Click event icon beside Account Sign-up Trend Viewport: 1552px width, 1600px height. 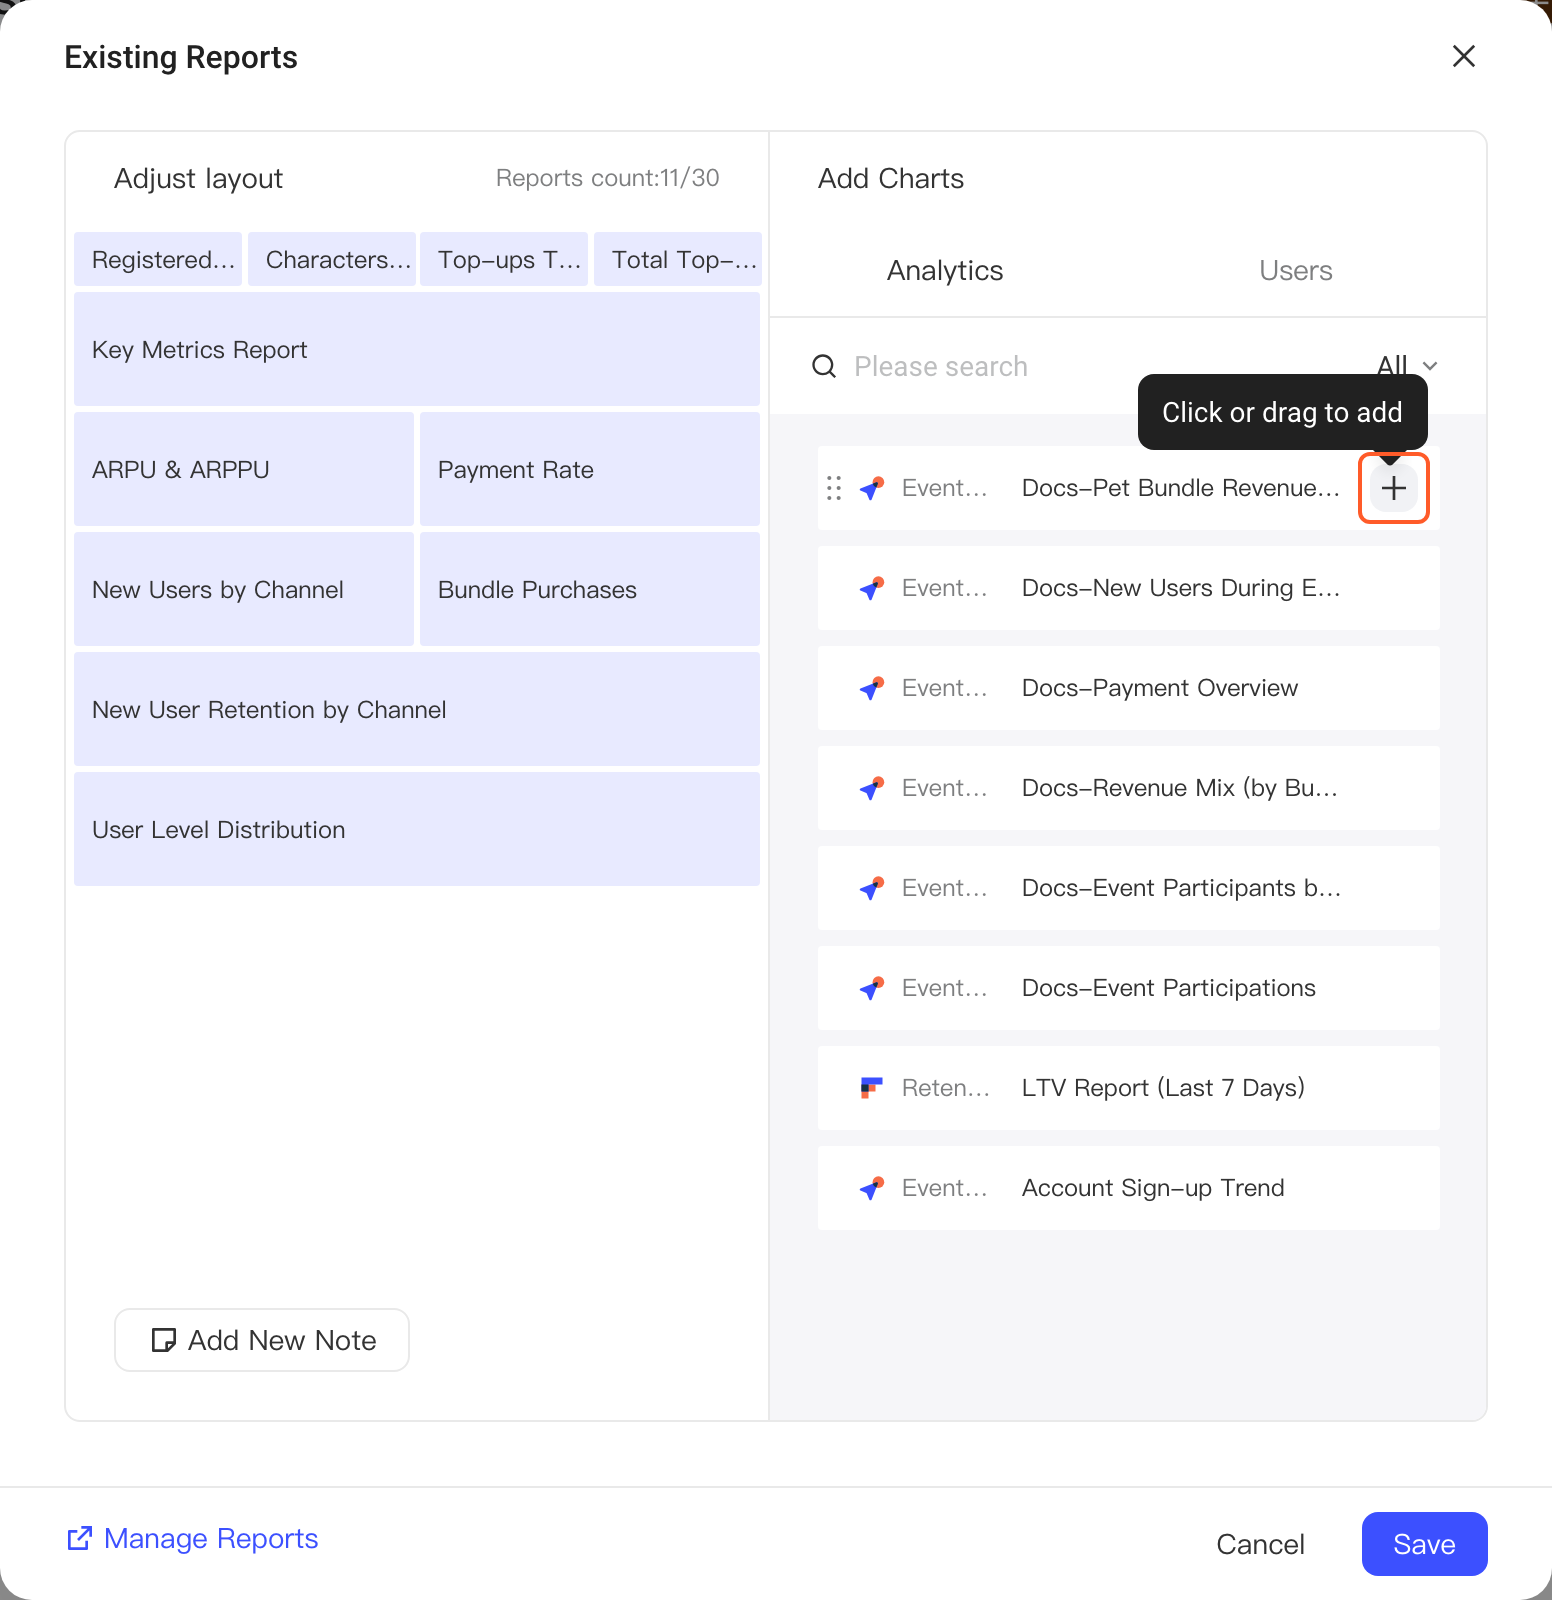(x=872, y=1188)
